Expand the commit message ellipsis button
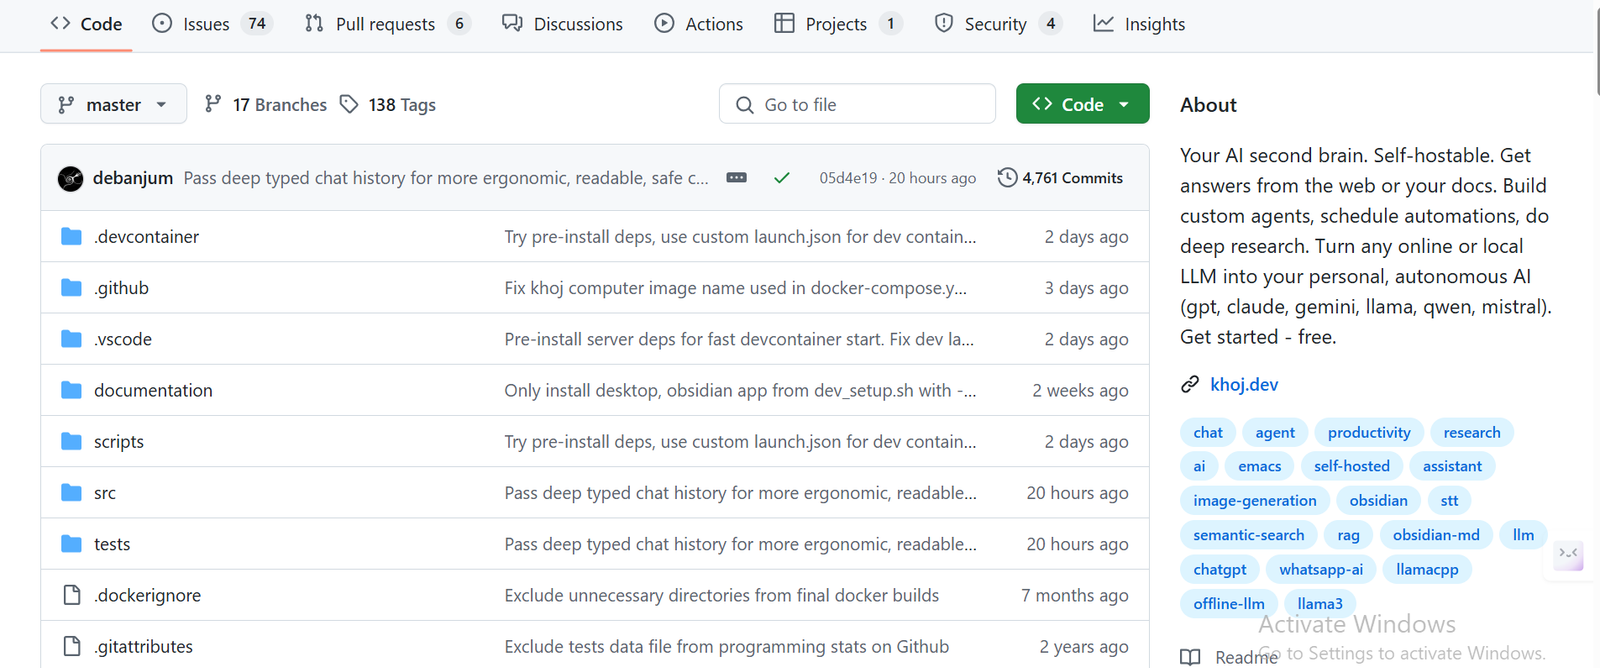Image resolution: width=1600 pixels, height=668 pixels. point(737,178)
